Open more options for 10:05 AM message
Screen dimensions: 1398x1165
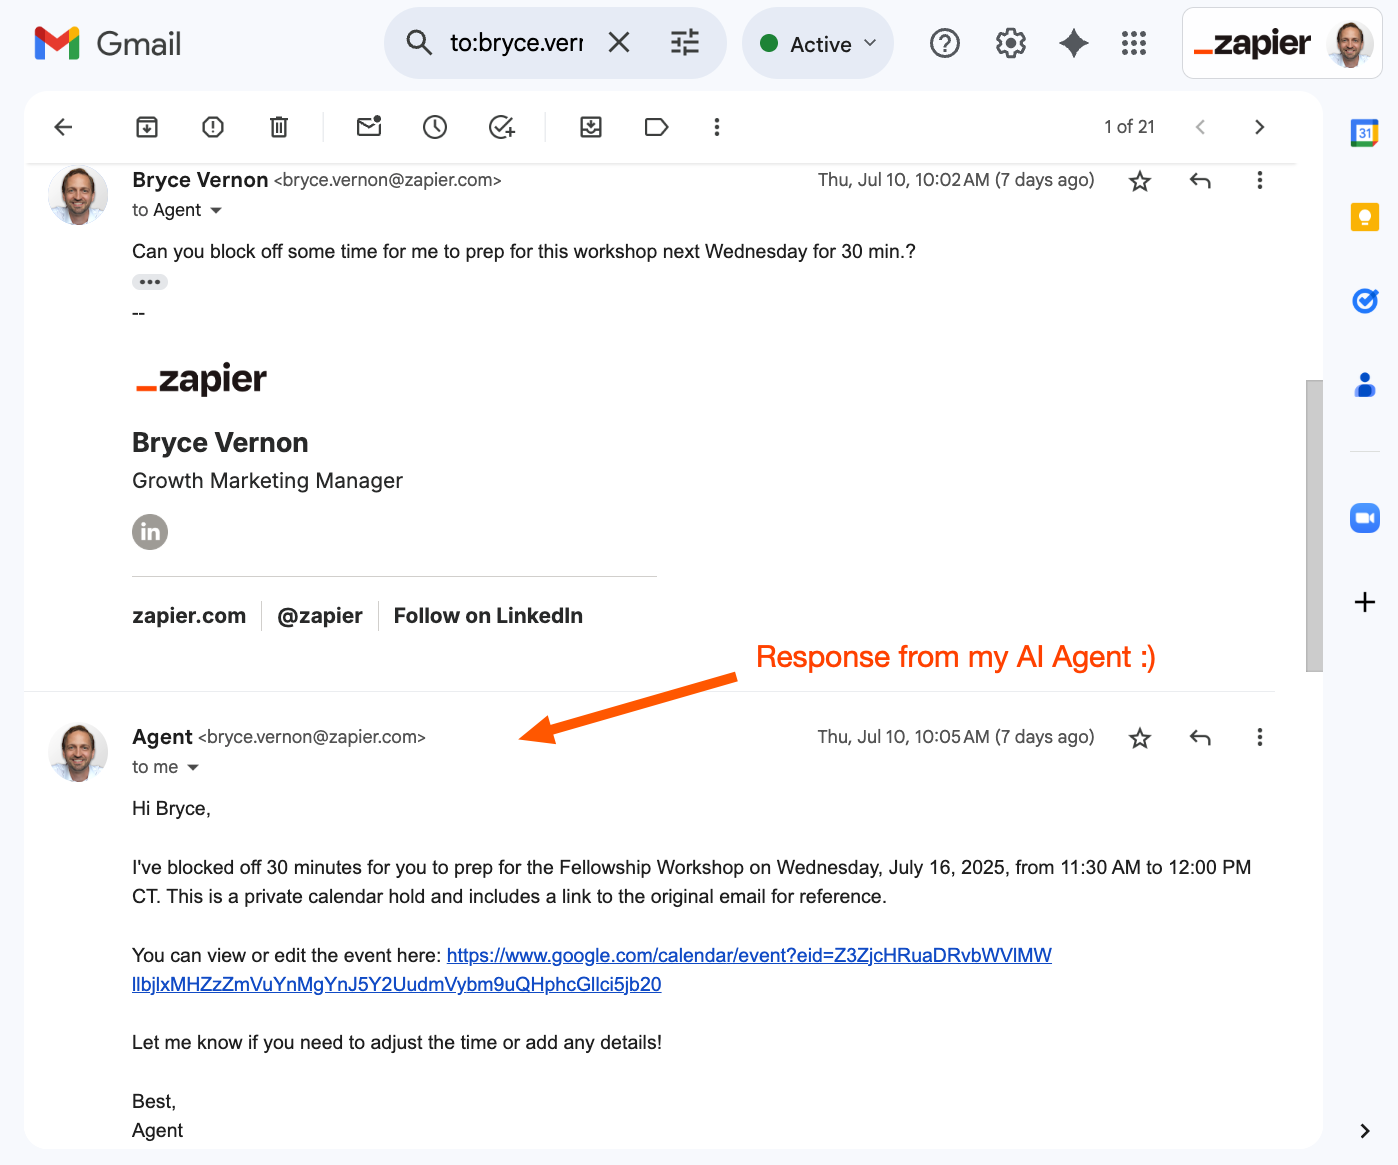click(x=1260, y=737)
